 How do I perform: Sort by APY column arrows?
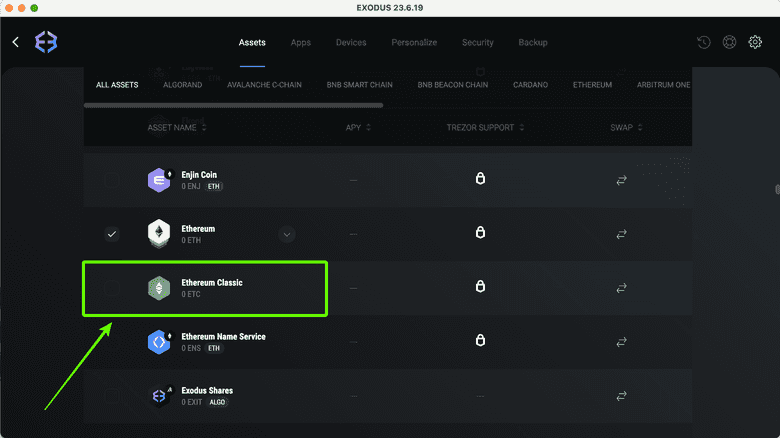(x=368, y=128)
